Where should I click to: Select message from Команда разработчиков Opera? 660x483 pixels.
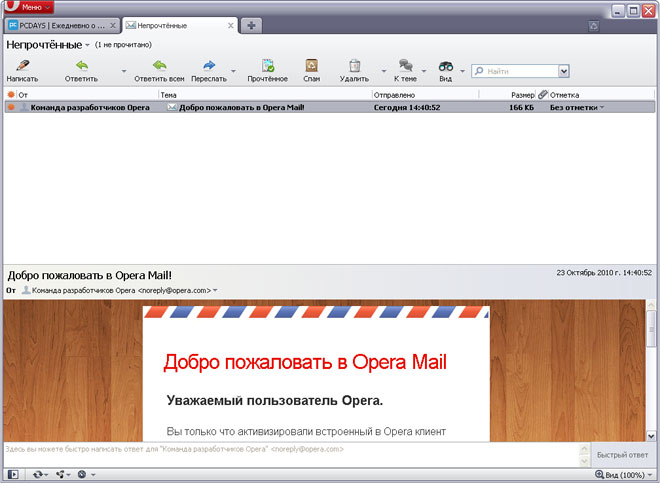coord(90,107)
